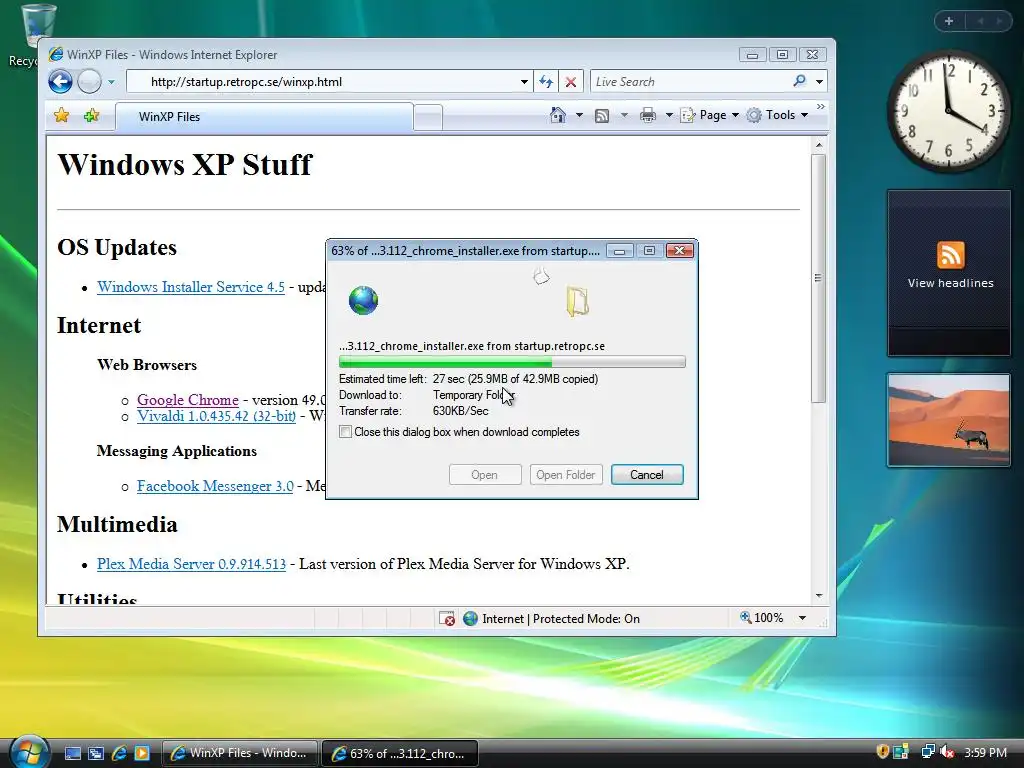Select the WinXP Files tab
The image size is (1024, 768).
pos(264,117)
